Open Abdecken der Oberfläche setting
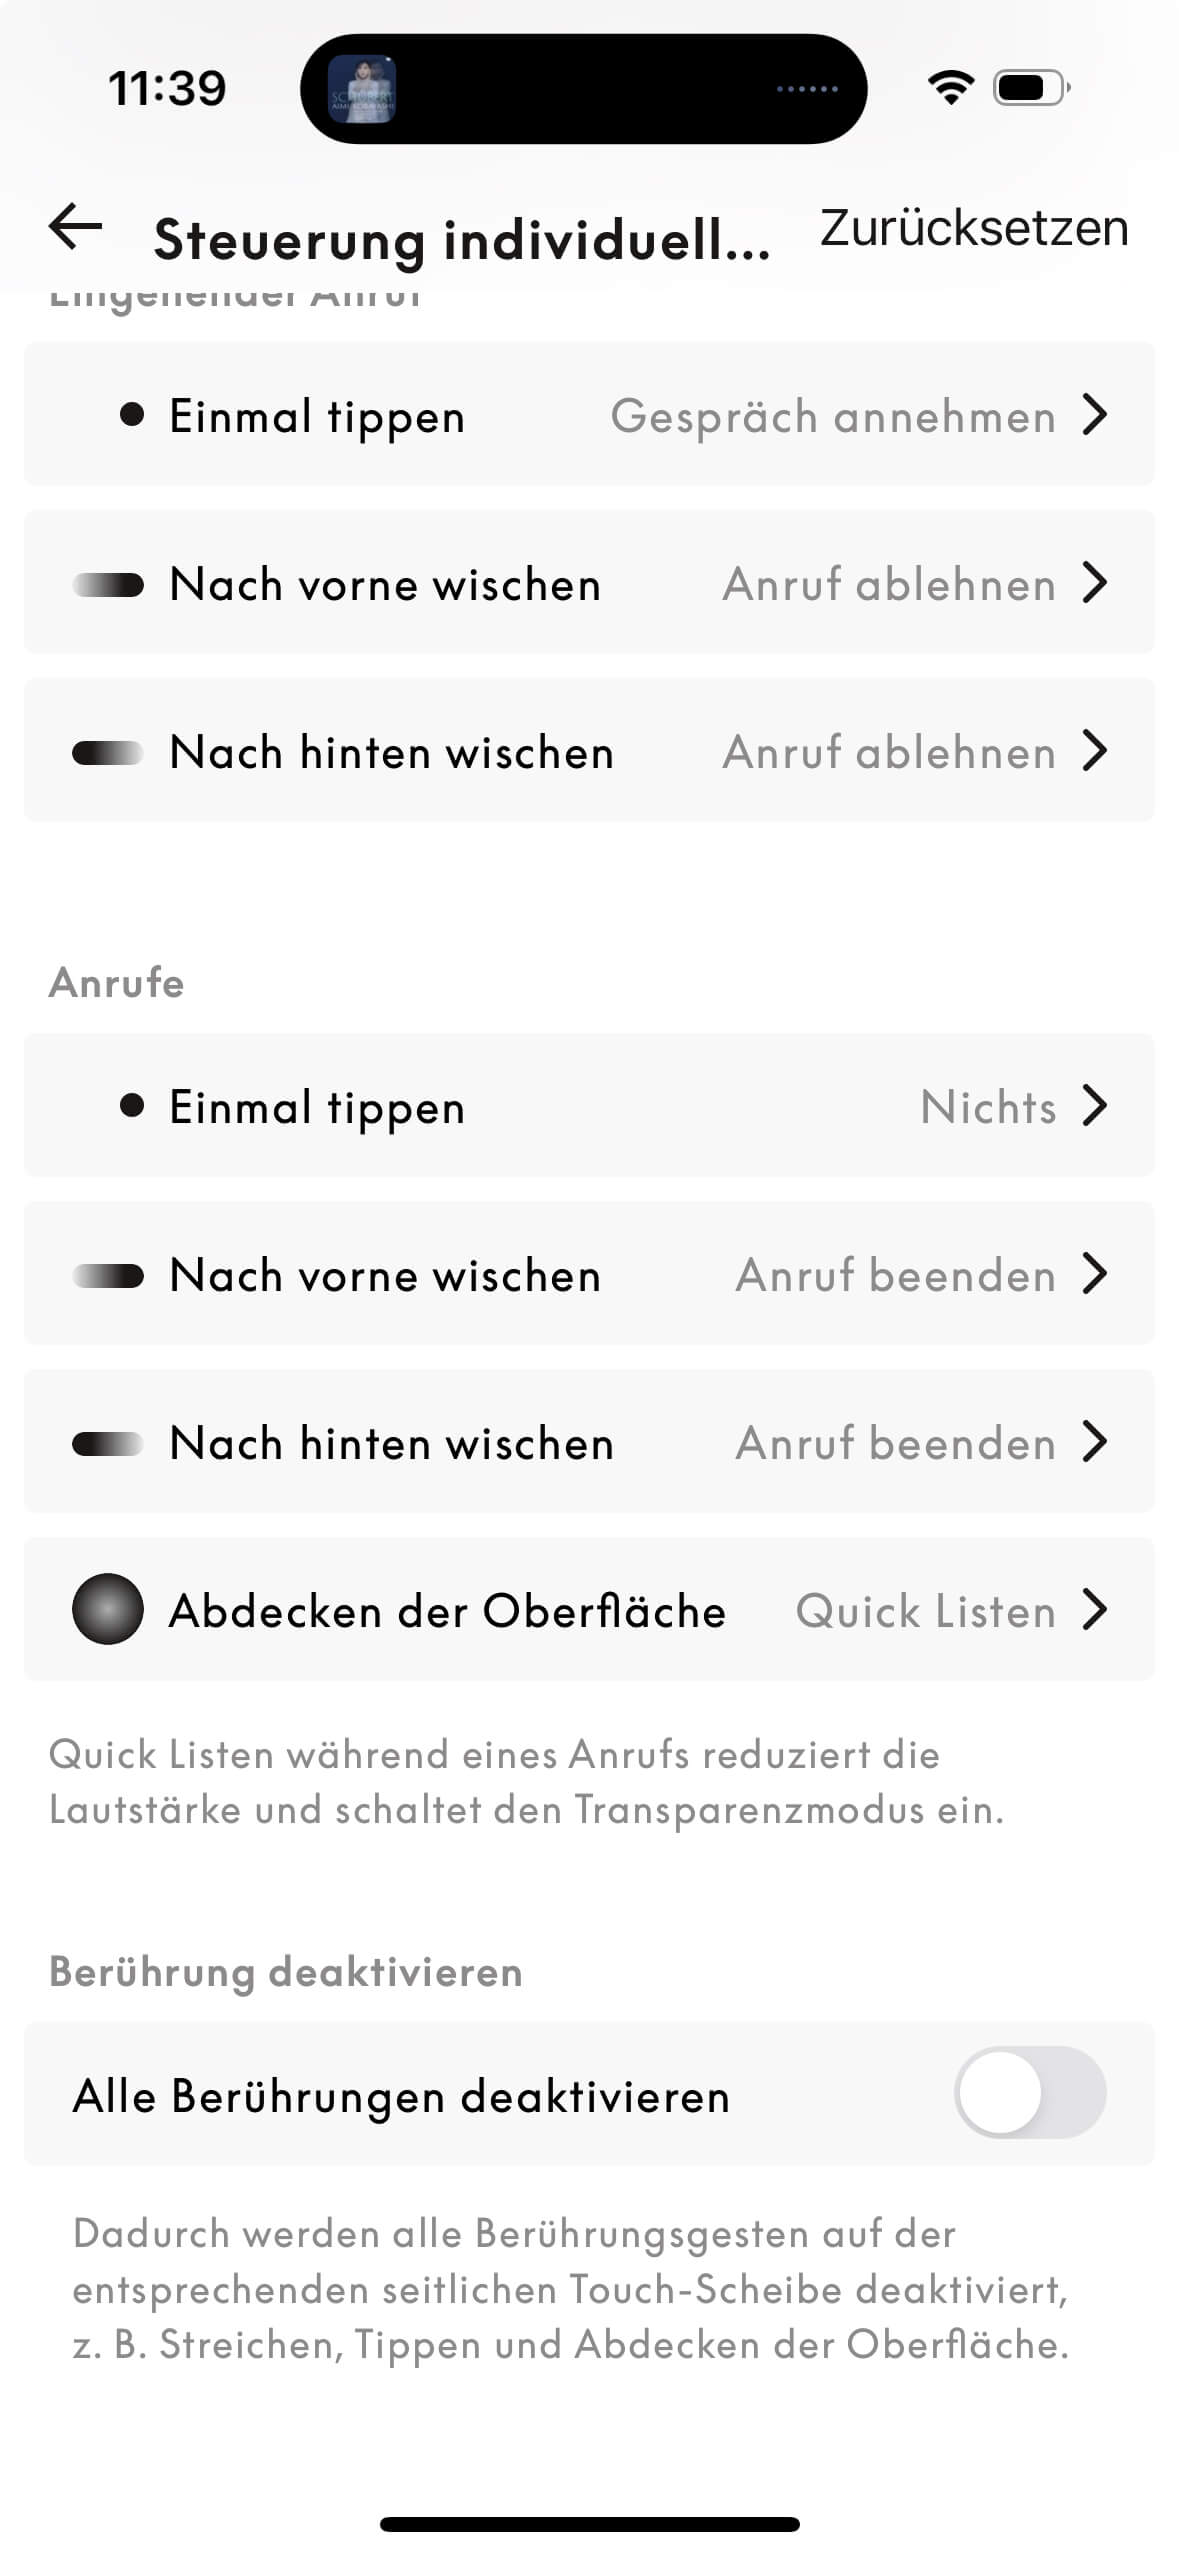Image resolution: width=1179 pixels, height=2556 pixels. [x=447, y=1610]
